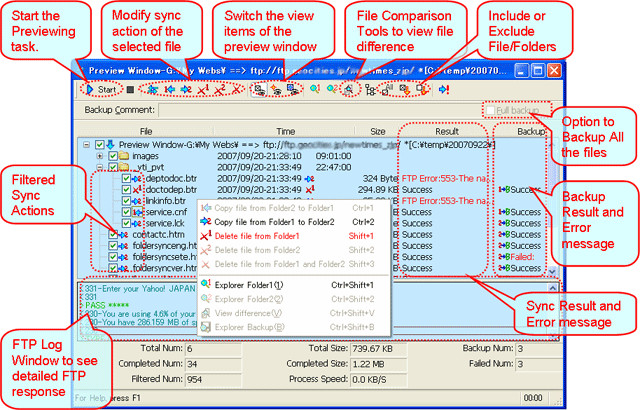The height and width of the screenshot is (410, 640).
Task: Uncheck the linkinfo.btr checkbox
Action: pyautogui.click(x=127, y=201)
